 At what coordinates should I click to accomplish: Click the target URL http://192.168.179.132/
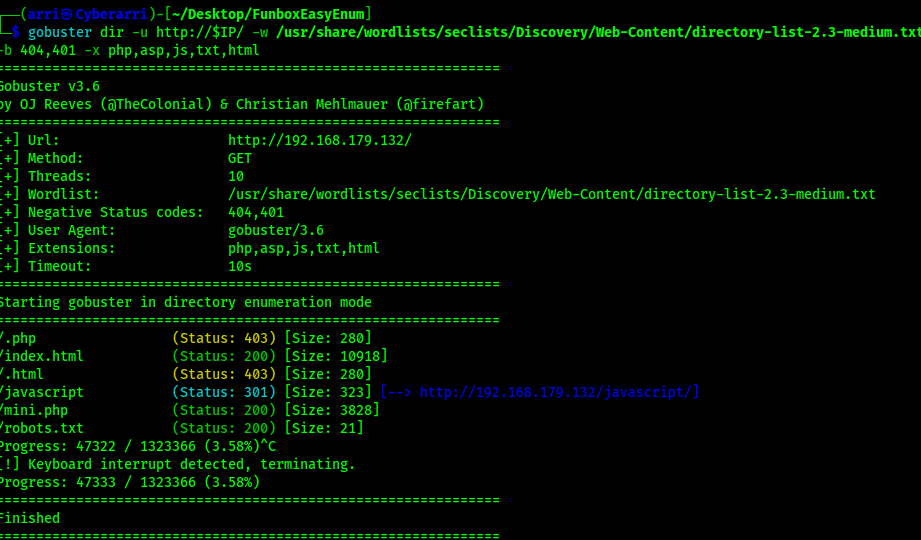319,140
